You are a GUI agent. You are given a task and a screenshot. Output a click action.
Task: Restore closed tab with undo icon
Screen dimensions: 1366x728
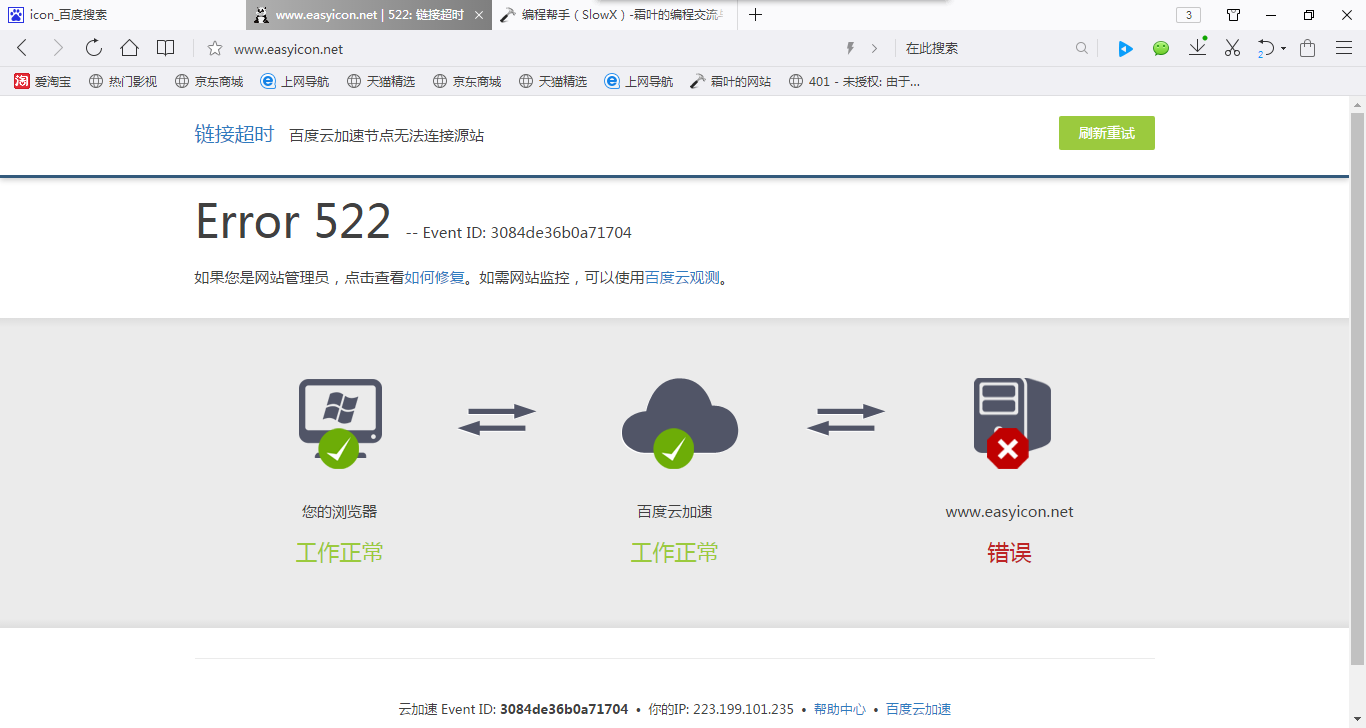1266,48
